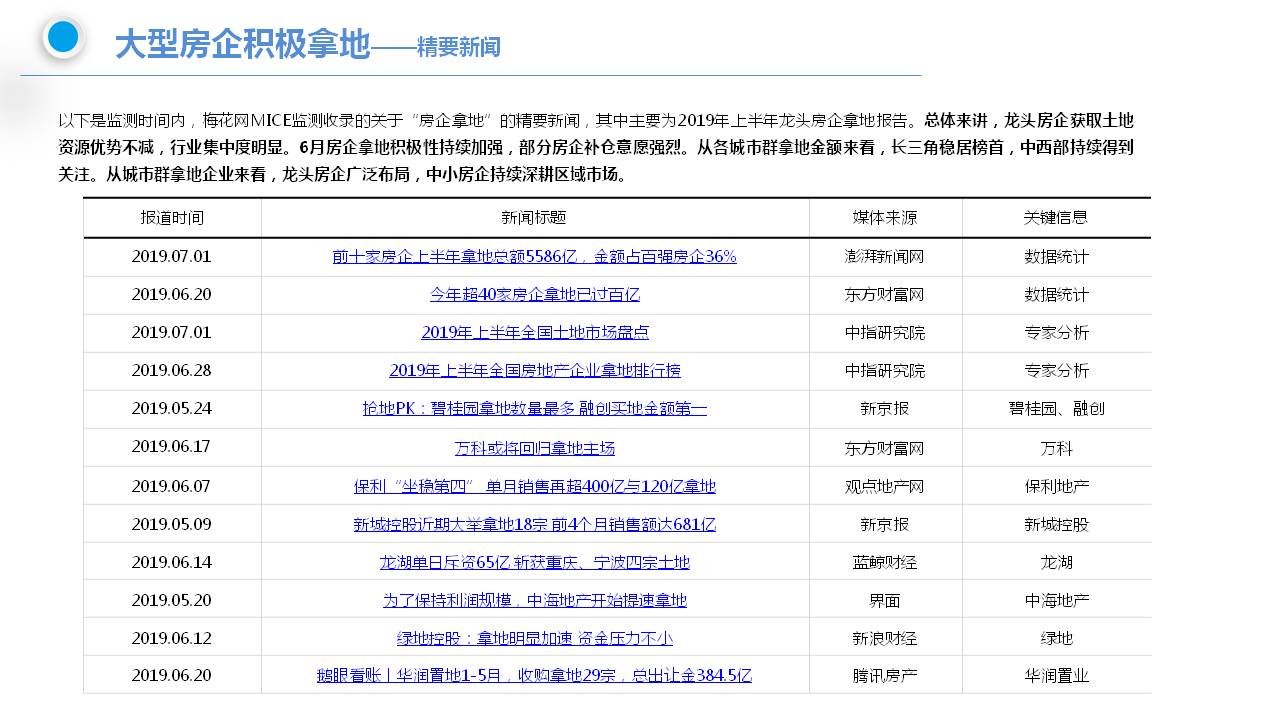Select the 澎湃新闻网 media source cell

coord(885,257)
